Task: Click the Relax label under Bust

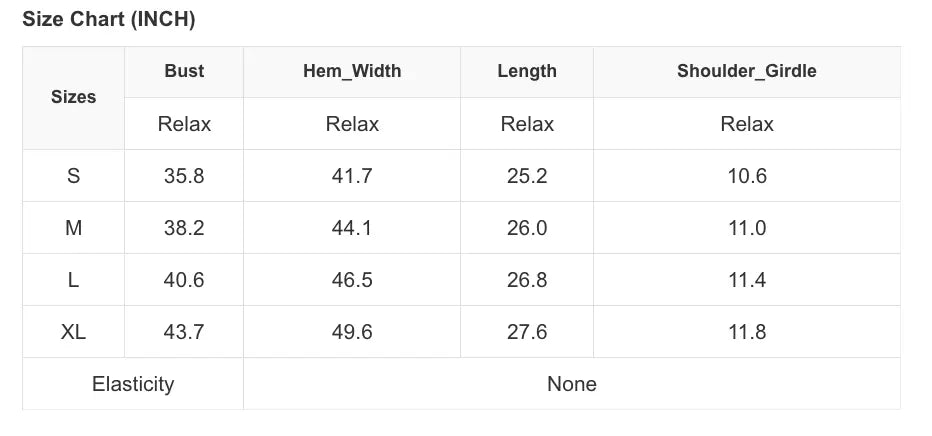Action: click(184, 124)
